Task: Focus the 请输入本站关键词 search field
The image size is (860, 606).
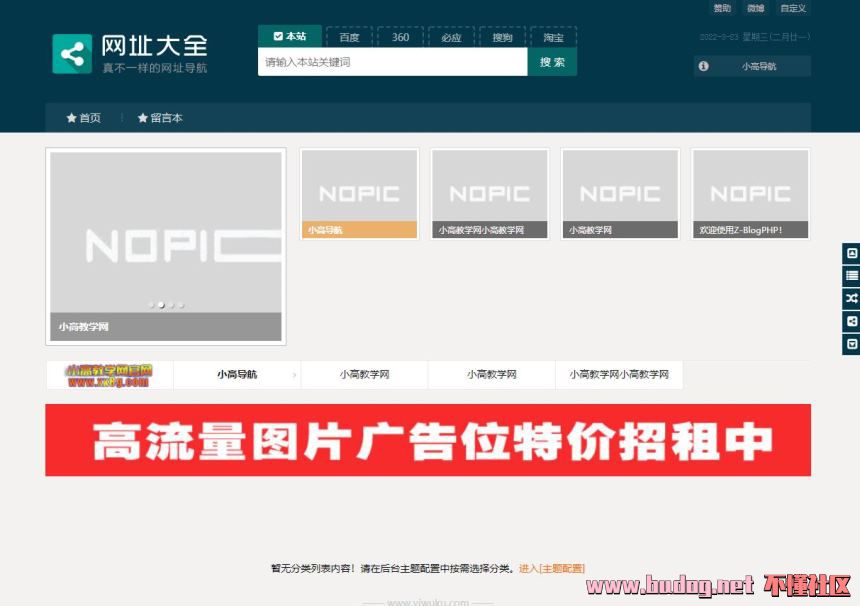Action: tap(393, 62)
